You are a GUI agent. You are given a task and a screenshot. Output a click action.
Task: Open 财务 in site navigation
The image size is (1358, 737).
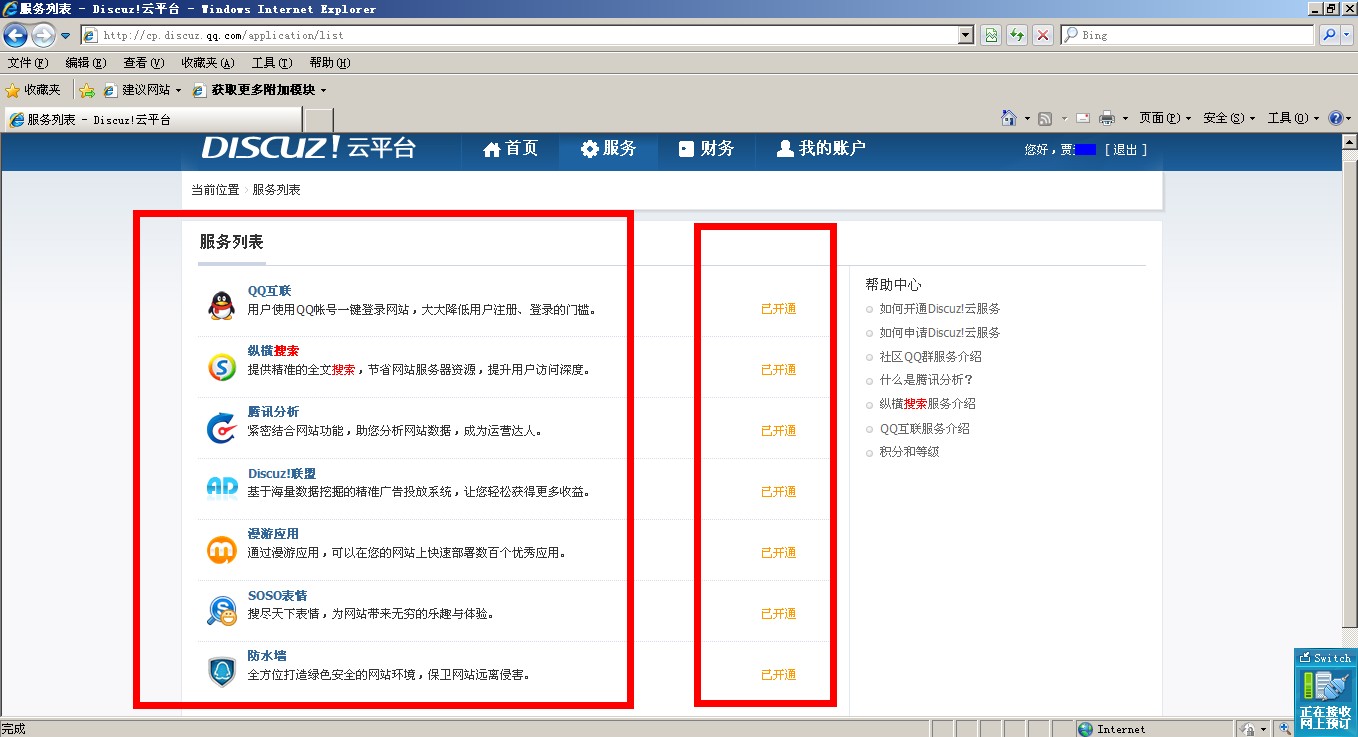point(706,149)
